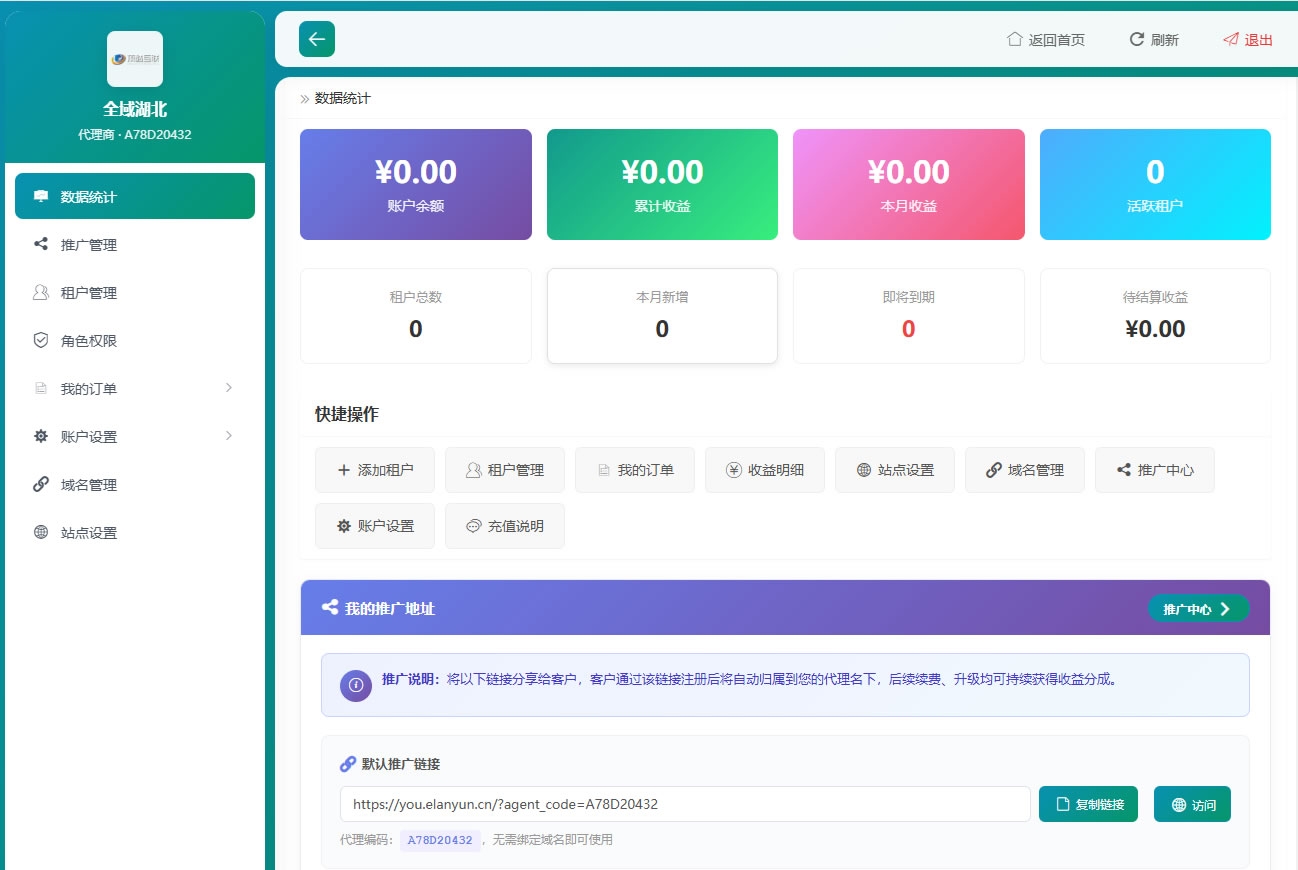Open 域名管理 in the sidebar
This screenshot has height=870, width=1298.
pos(135,484)
